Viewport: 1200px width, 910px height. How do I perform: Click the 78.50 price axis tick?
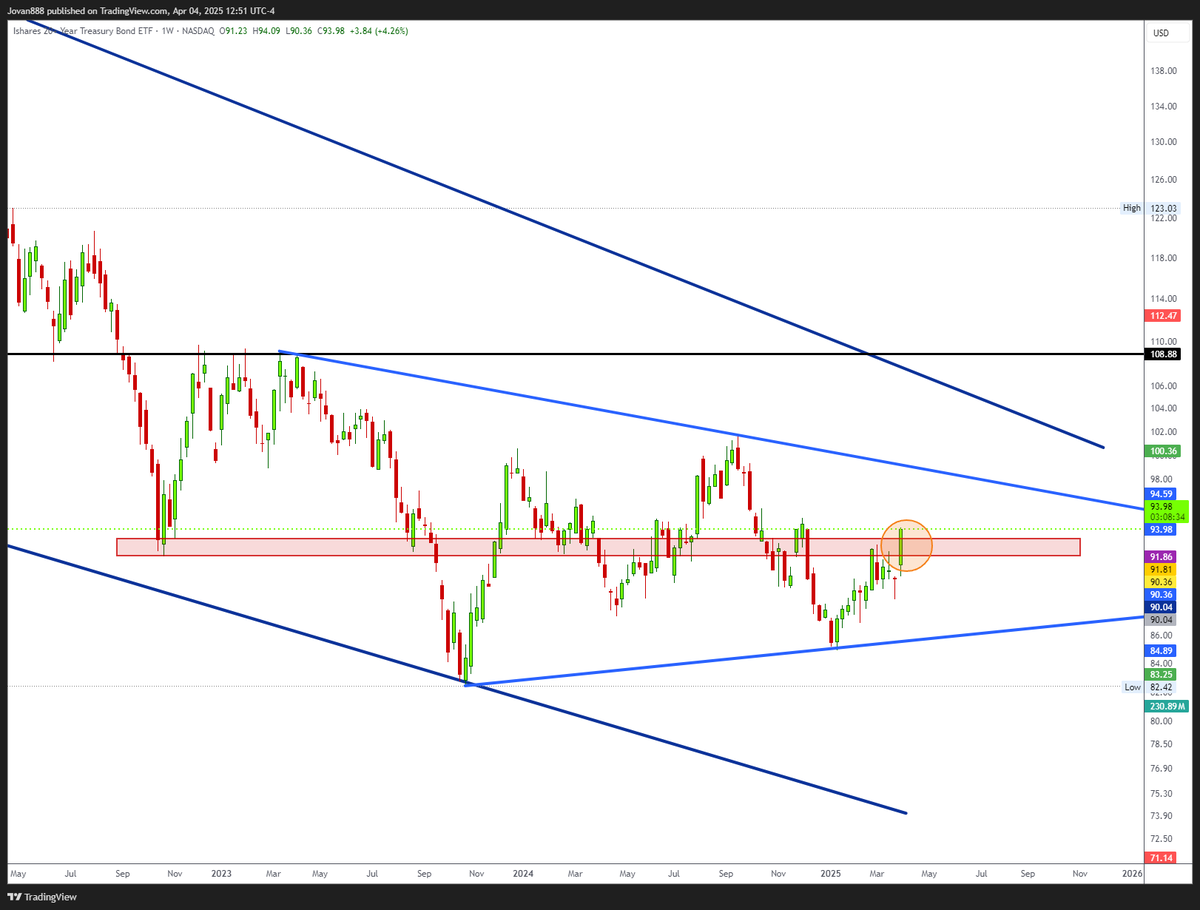point(1162,743)
